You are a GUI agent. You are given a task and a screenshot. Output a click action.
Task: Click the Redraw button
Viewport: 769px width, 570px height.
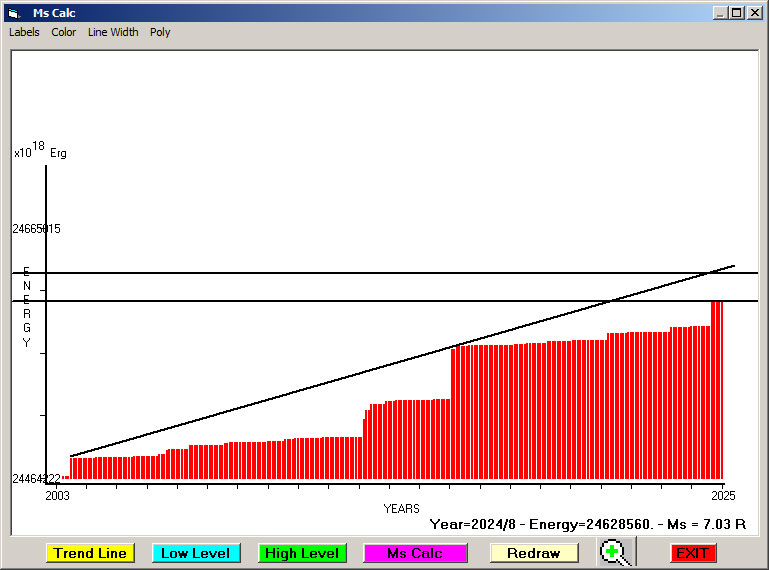tap(533, 553)
